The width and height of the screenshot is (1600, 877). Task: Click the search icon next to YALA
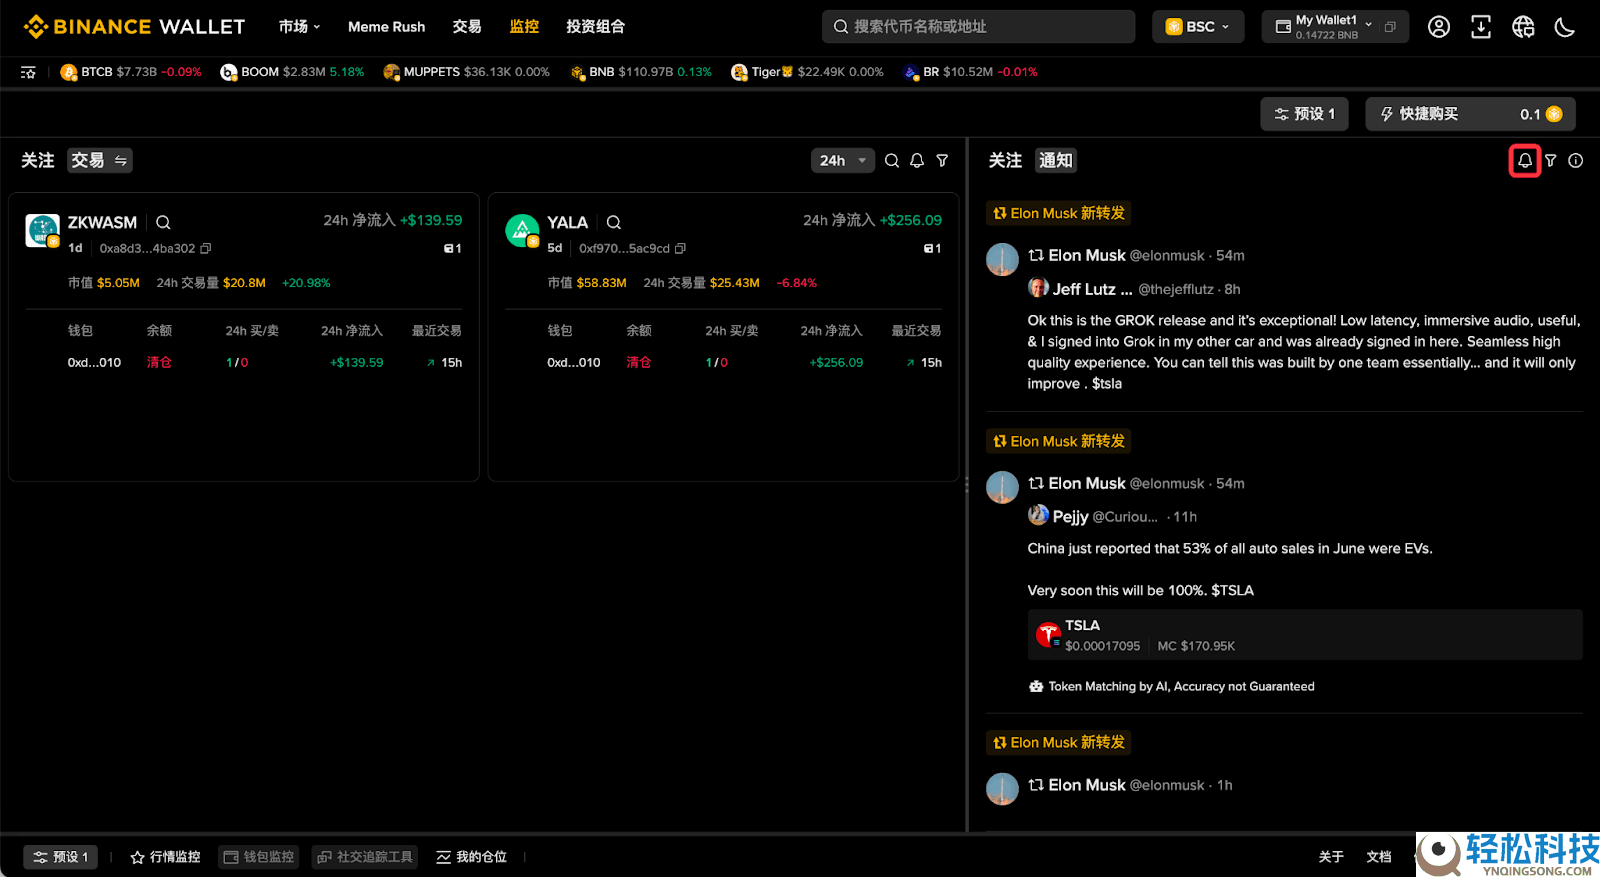pyautogui.click(x=614, y=222)
